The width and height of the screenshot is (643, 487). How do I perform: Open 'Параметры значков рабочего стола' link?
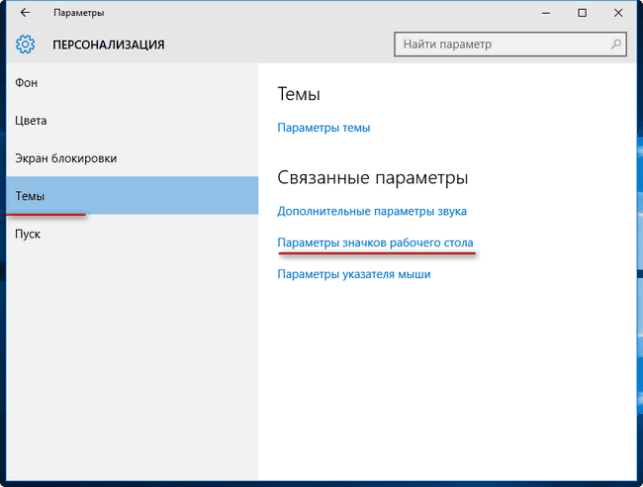[x=375, y=243]
